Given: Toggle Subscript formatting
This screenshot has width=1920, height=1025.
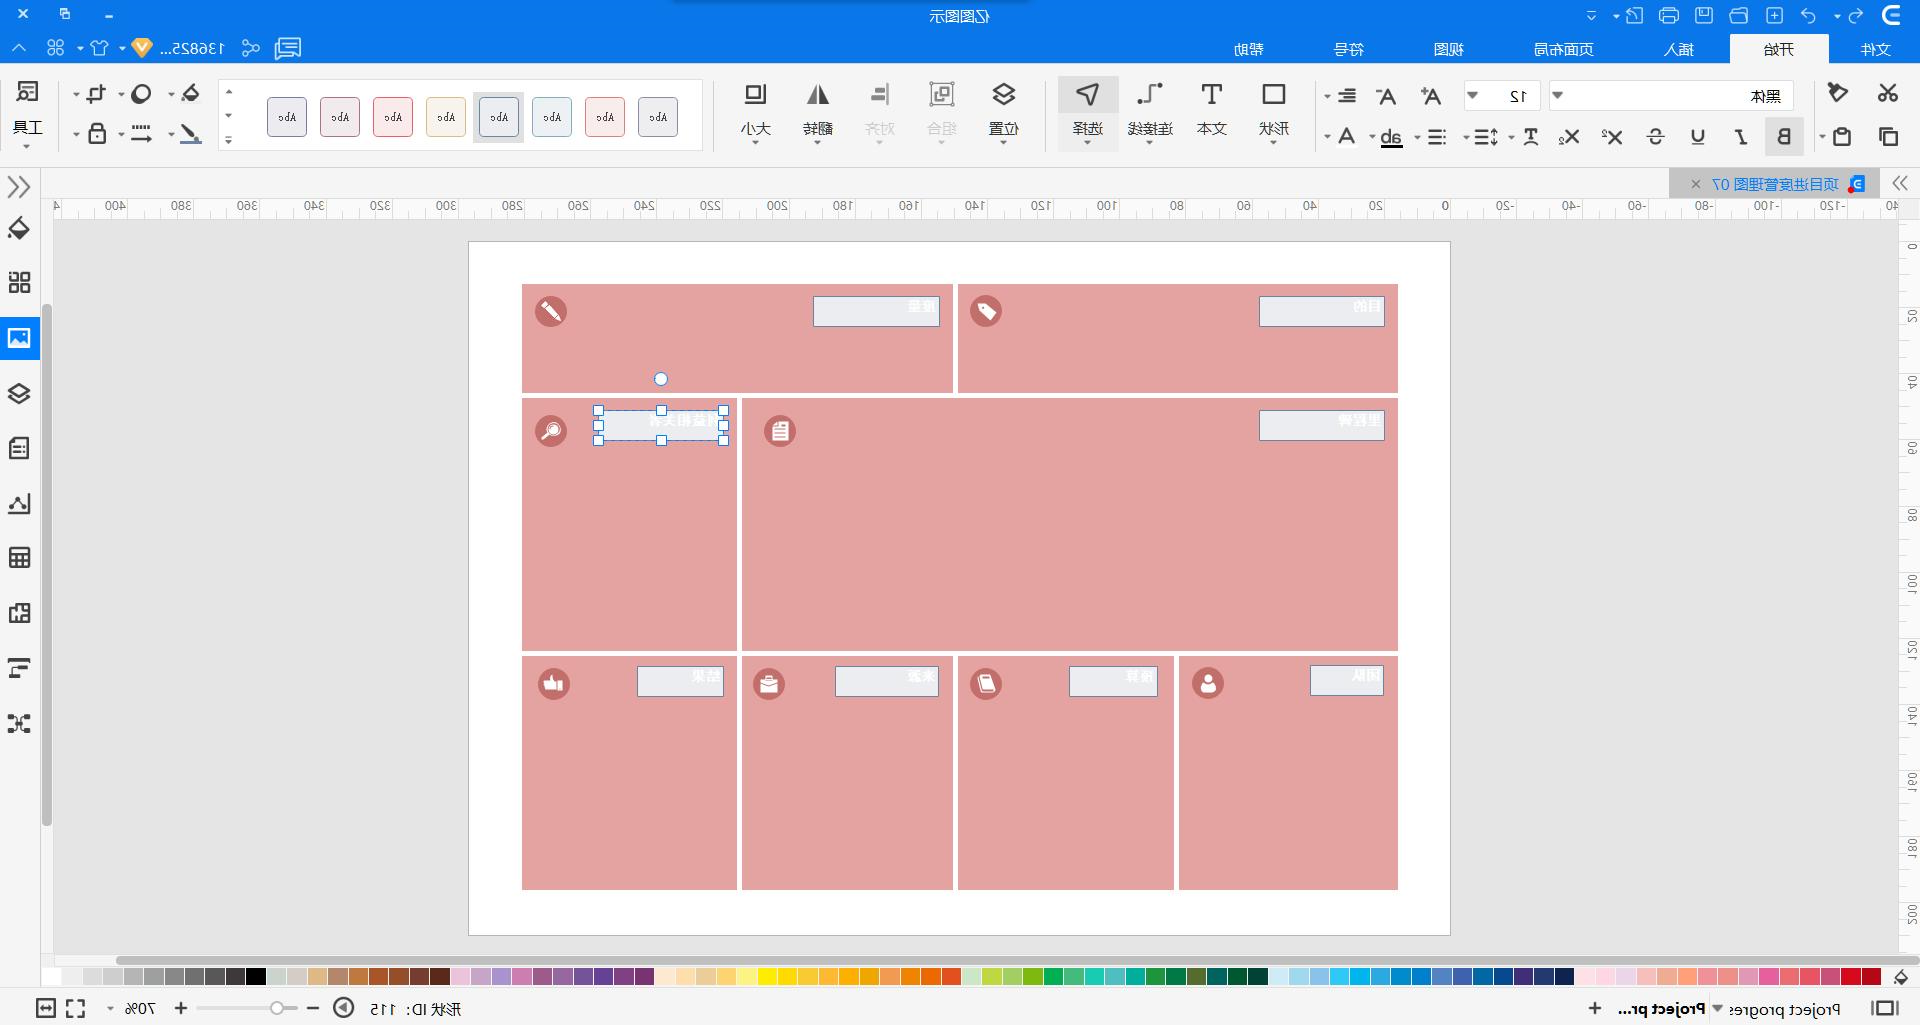Looking at the screenshot, I should click(x=1569, y=136).
